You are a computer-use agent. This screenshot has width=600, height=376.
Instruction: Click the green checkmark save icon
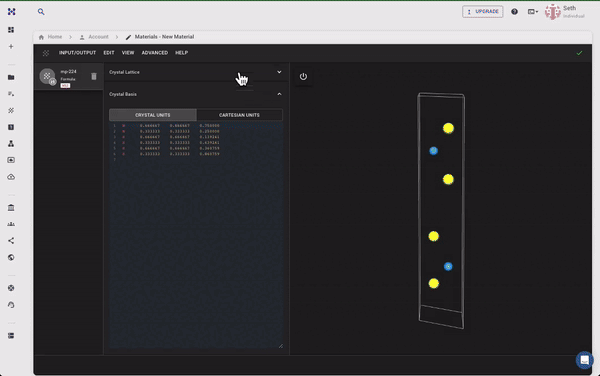click(x=579, y=53)
